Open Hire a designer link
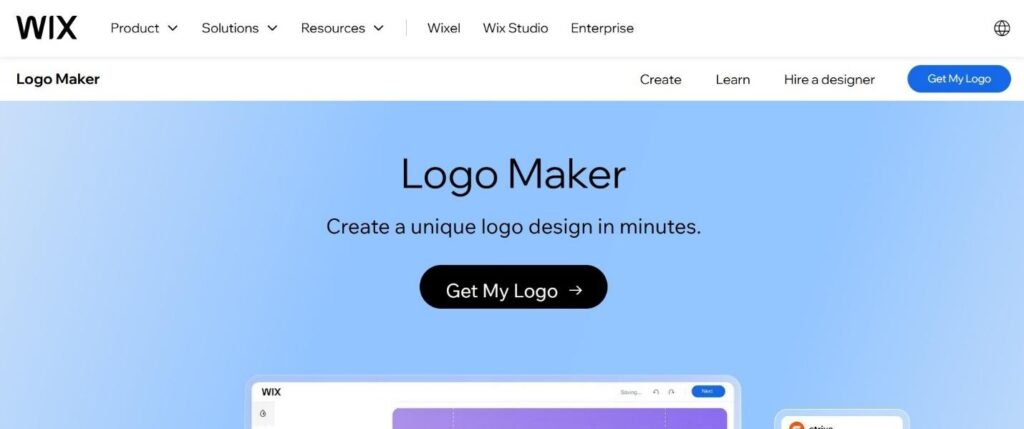The width and height of the screenshot is (1024, 429). [x=829, y=80]
